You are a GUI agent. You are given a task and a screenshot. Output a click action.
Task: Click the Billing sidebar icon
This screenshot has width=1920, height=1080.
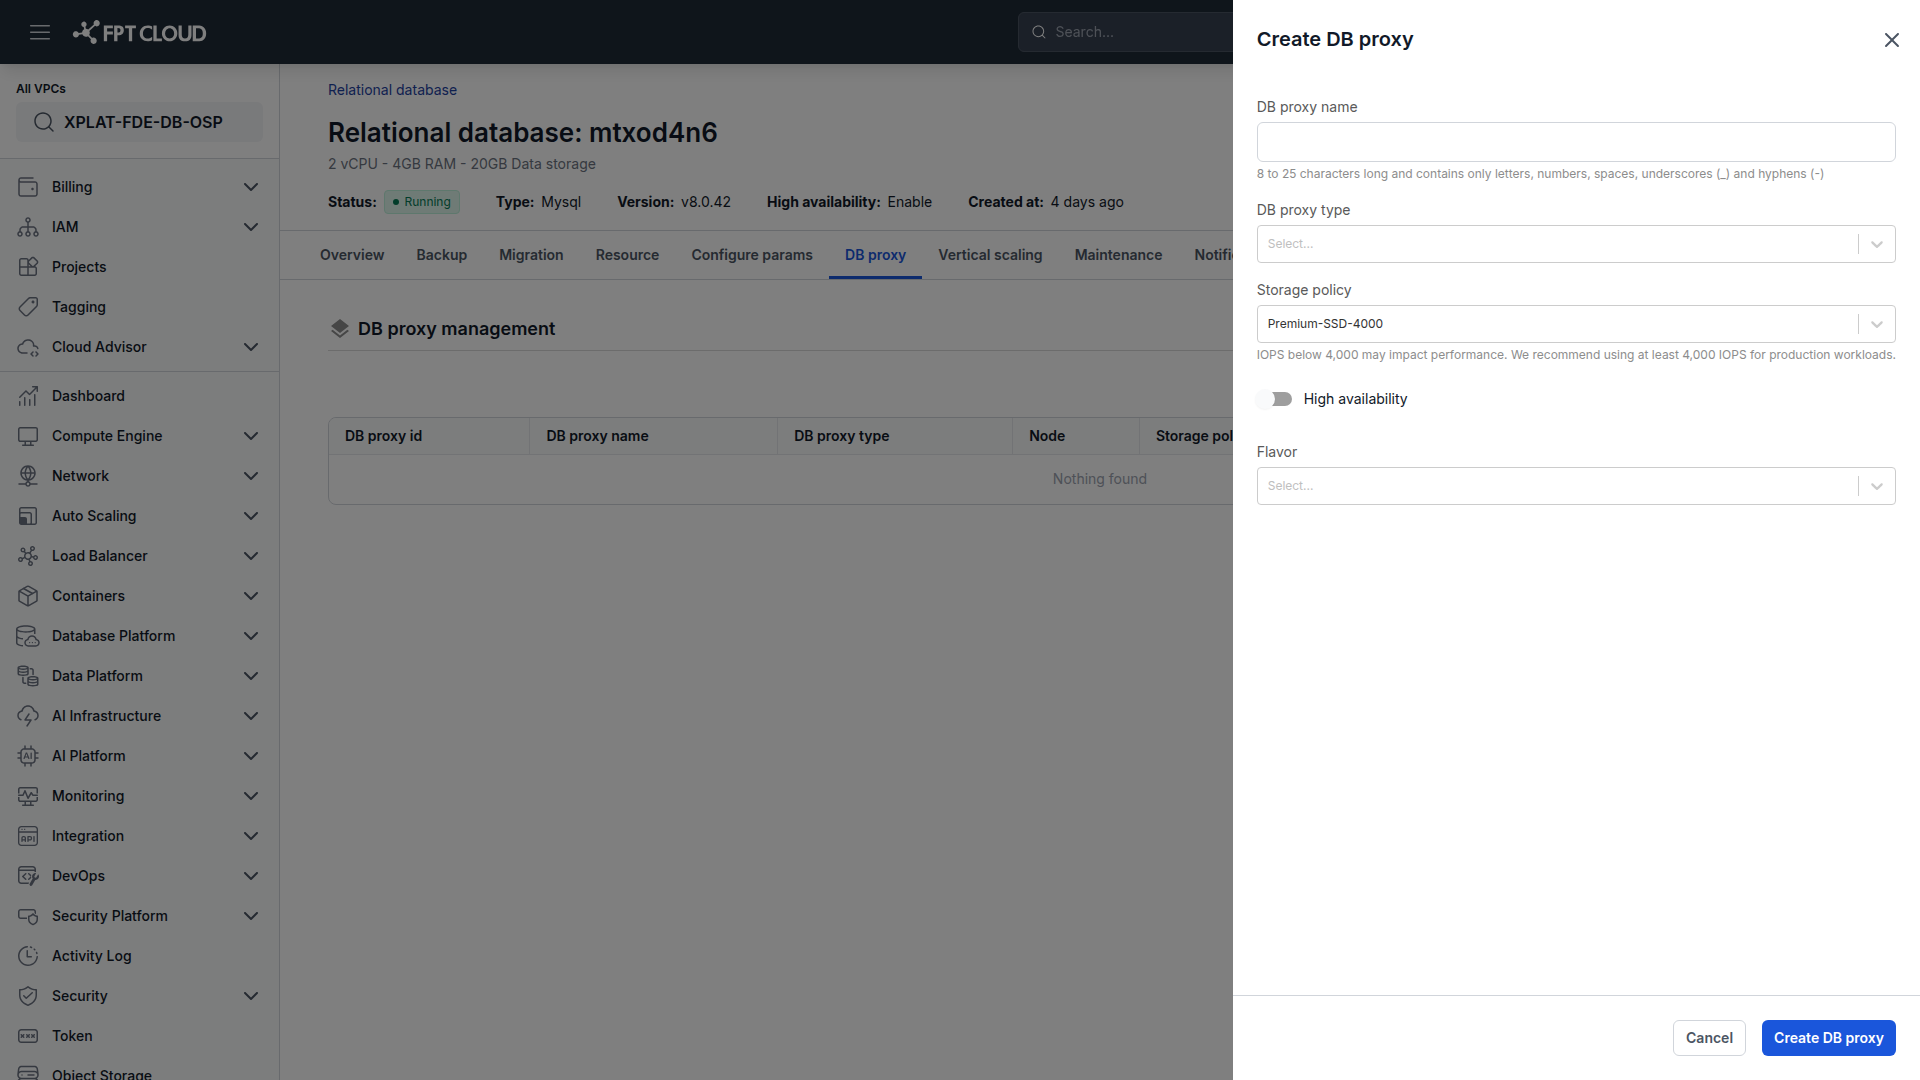pyautogui.click(x=28, y=187)
